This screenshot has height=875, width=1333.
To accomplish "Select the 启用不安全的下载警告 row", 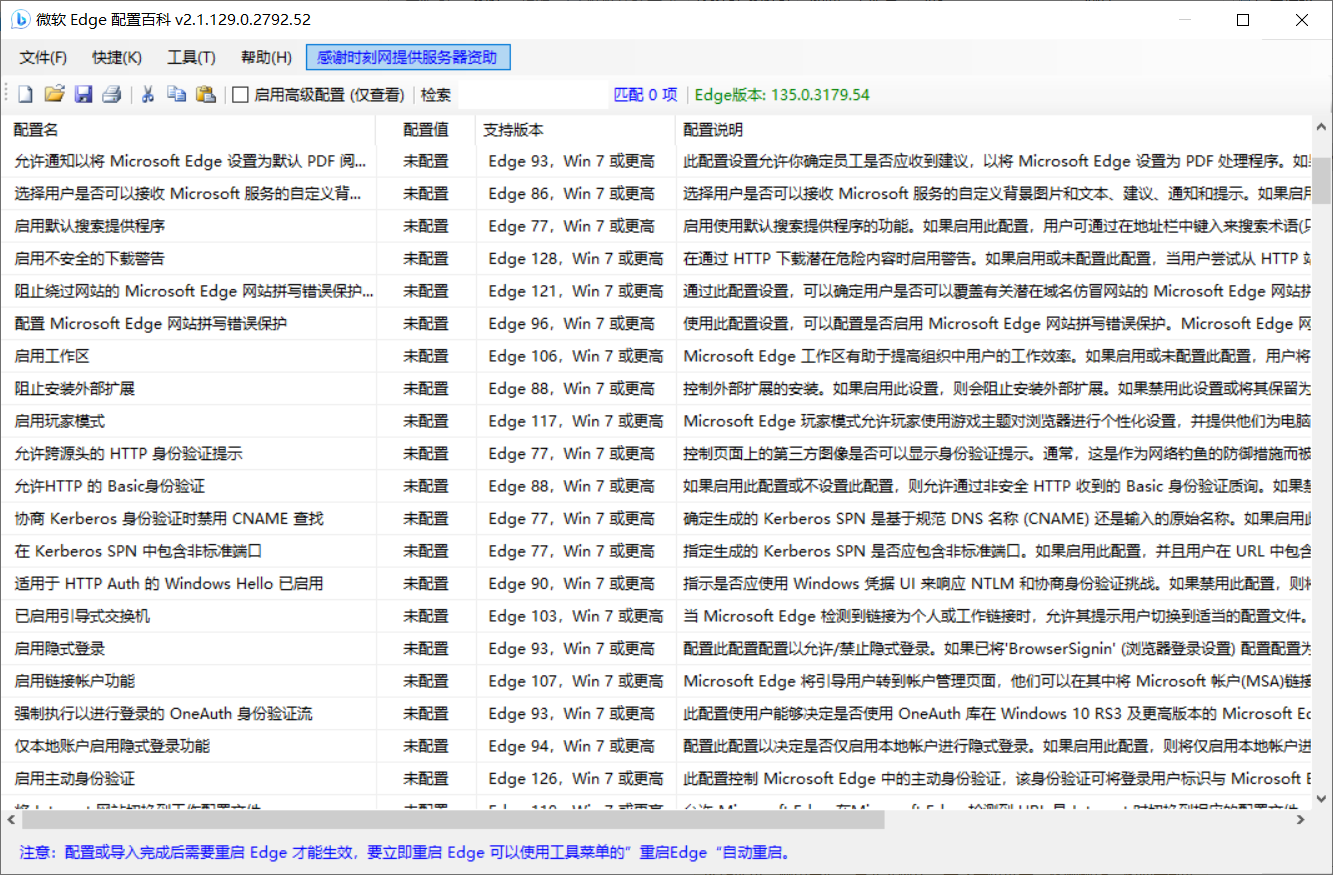I will (x=658, y=258).
